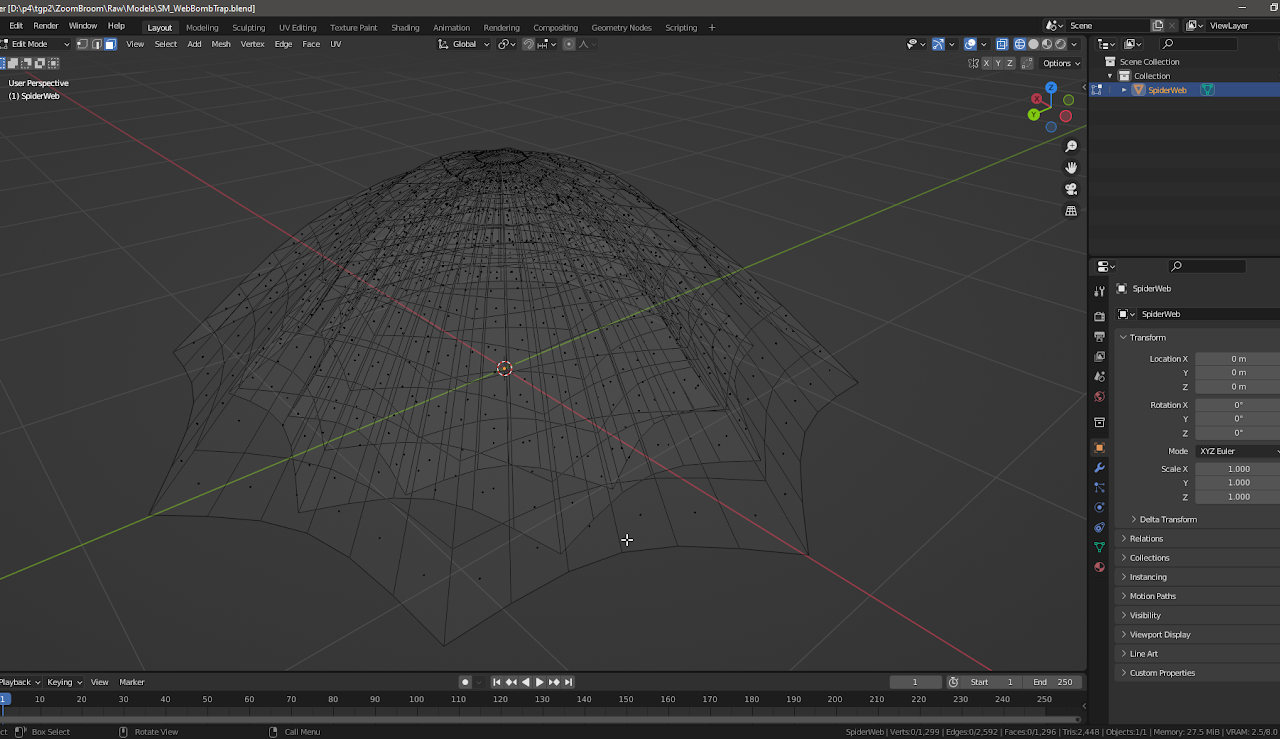
Task: Open the Object properties tab
Action: 1099,448
